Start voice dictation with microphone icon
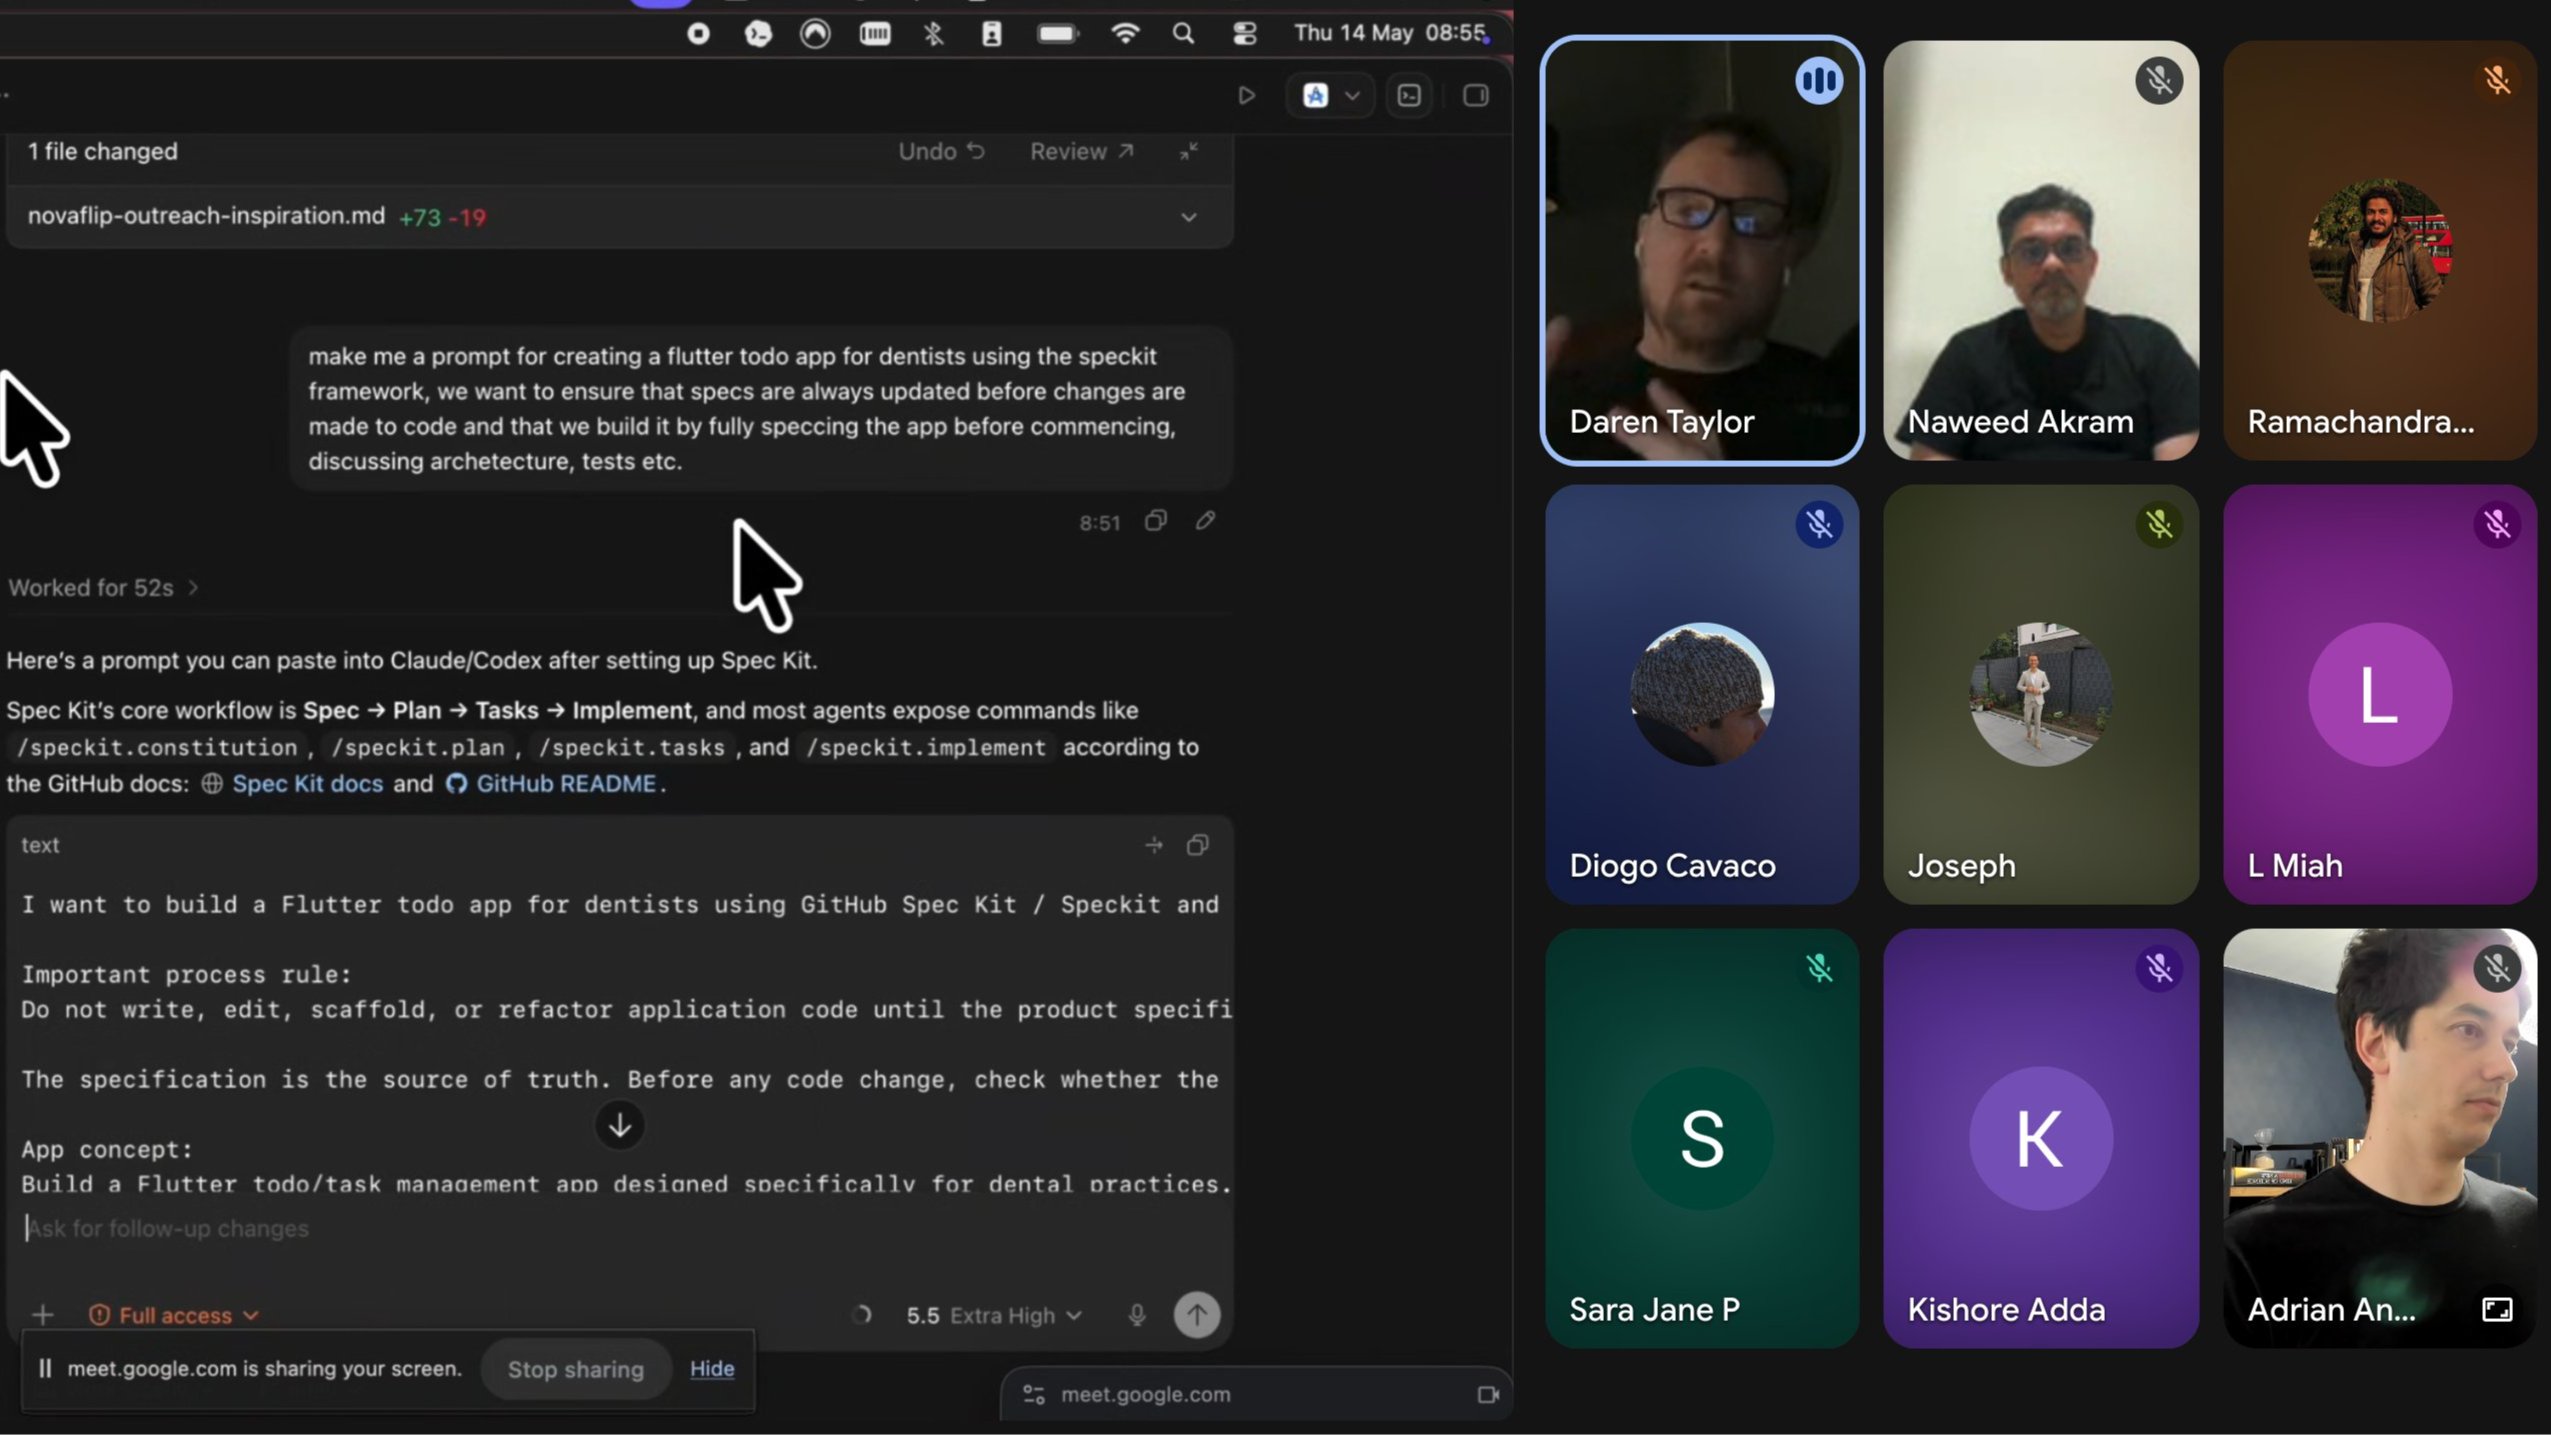This screenshot has width=2551, height=1435. 1136,1315
